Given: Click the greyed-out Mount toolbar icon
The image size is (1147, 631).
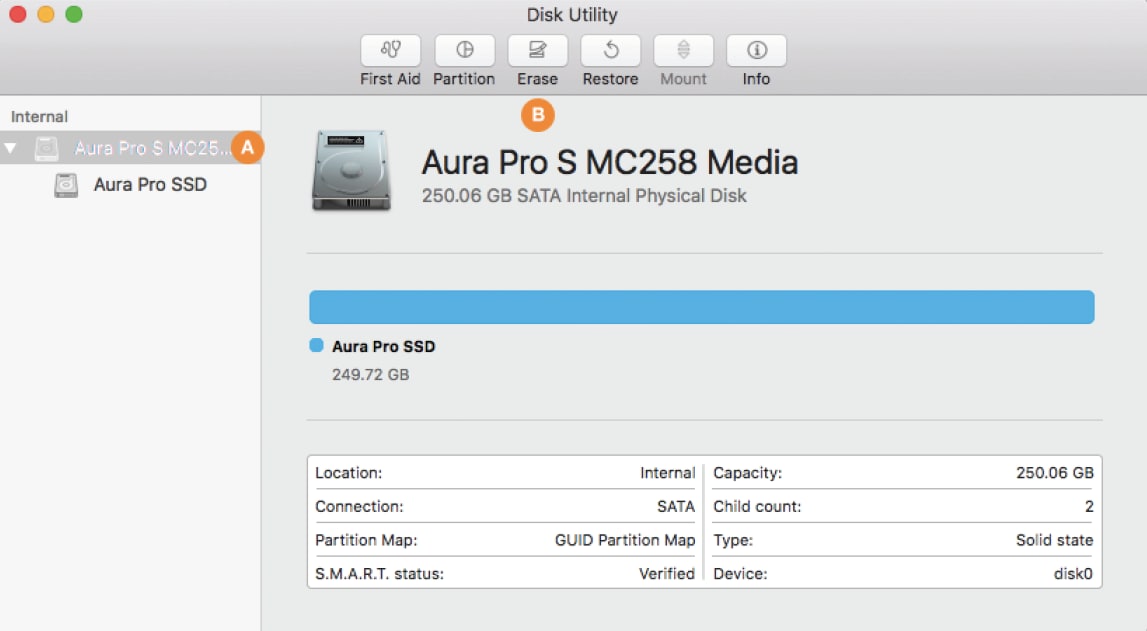Looking at the screenshot, I should [683, 51].
